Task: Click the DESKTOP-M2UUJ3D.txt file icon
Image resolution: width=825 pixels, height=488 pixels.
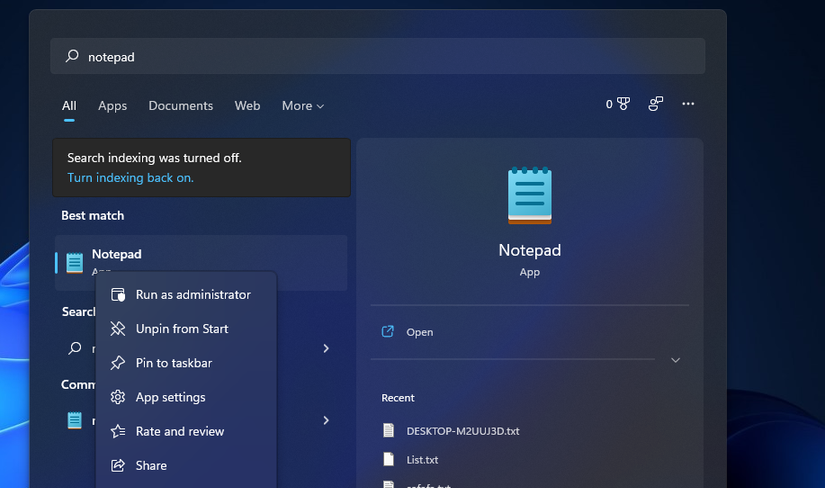Action: click(388, 431)
